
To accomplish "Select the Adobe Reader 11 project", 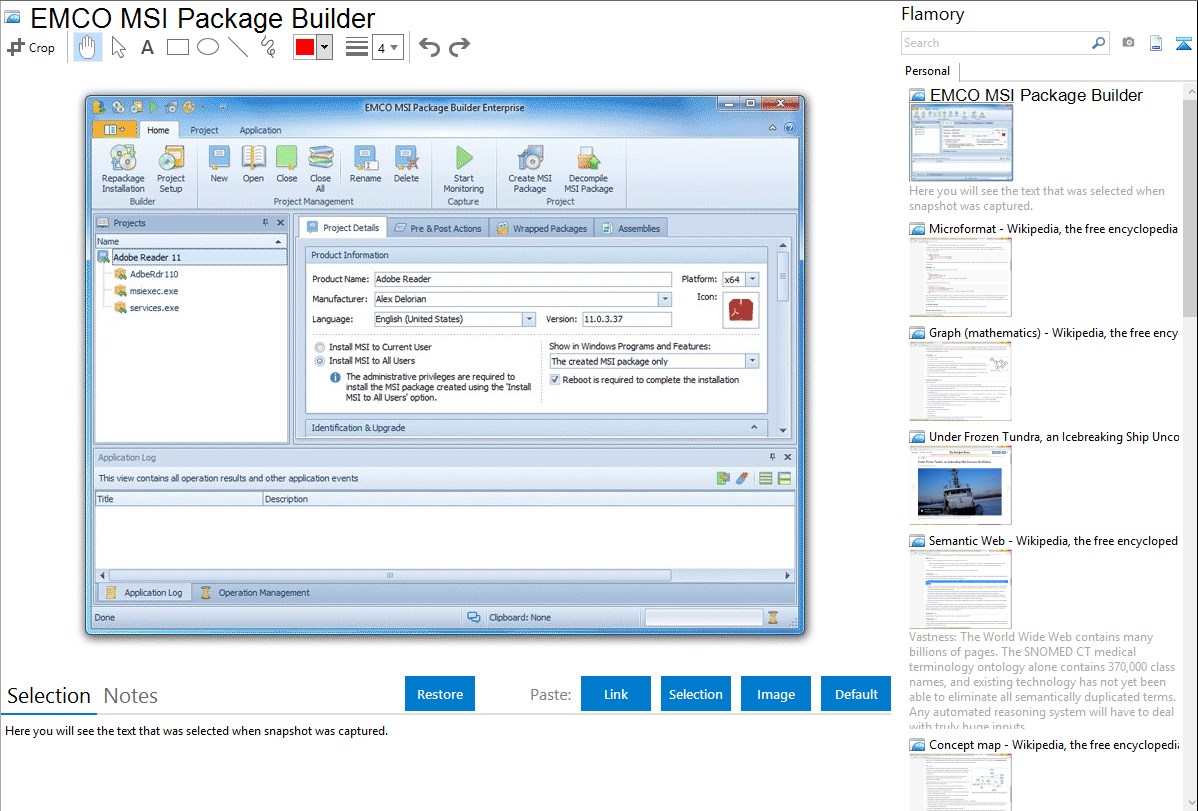I will (147, 258).
